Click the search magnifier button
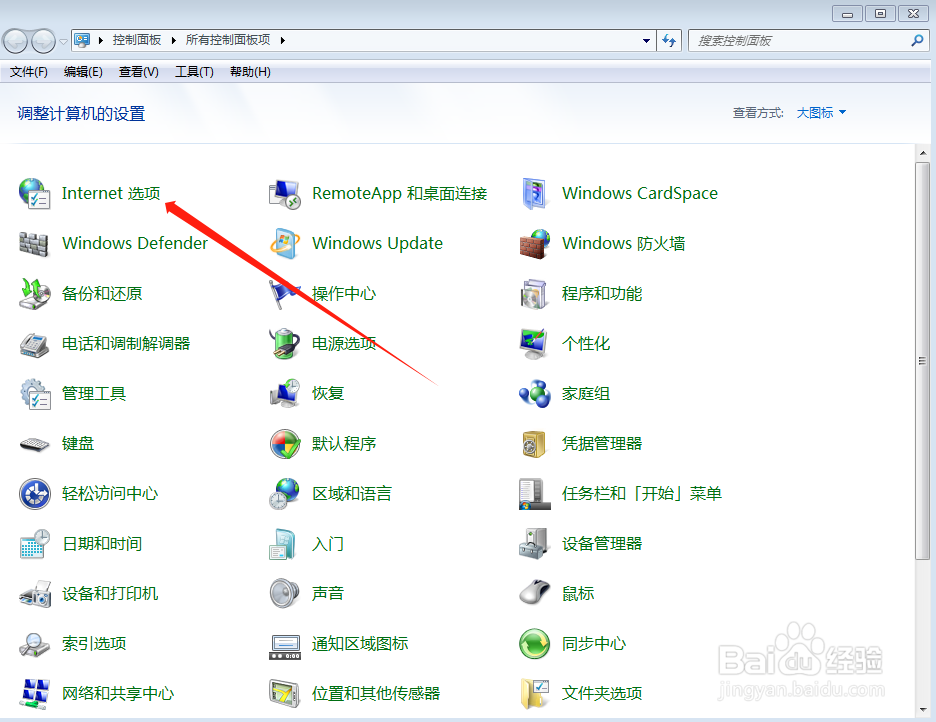936x722 pixels. pyautogui.click(x=917, y=41)
